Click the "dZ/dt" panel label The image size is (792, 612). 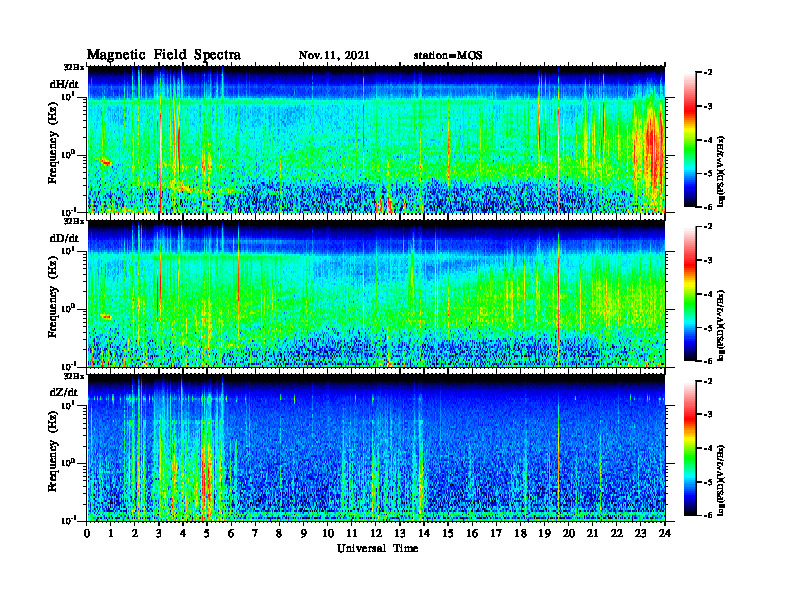[64, 392]
